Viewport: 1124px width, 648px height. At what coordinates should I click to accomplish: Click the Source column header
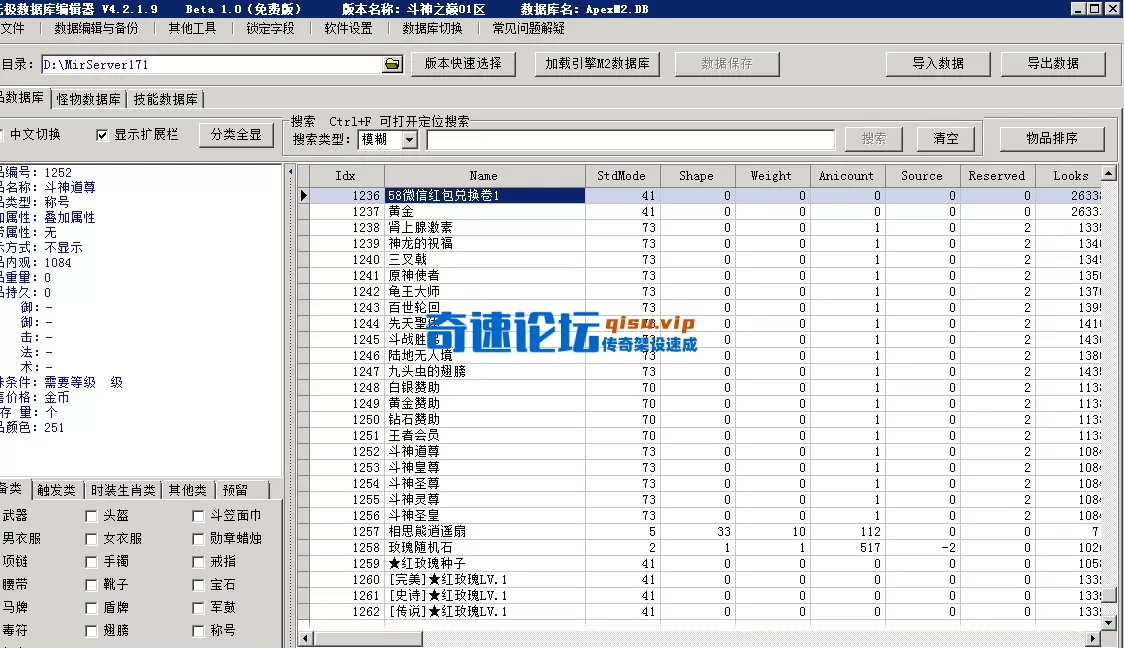tap(922, 176)
